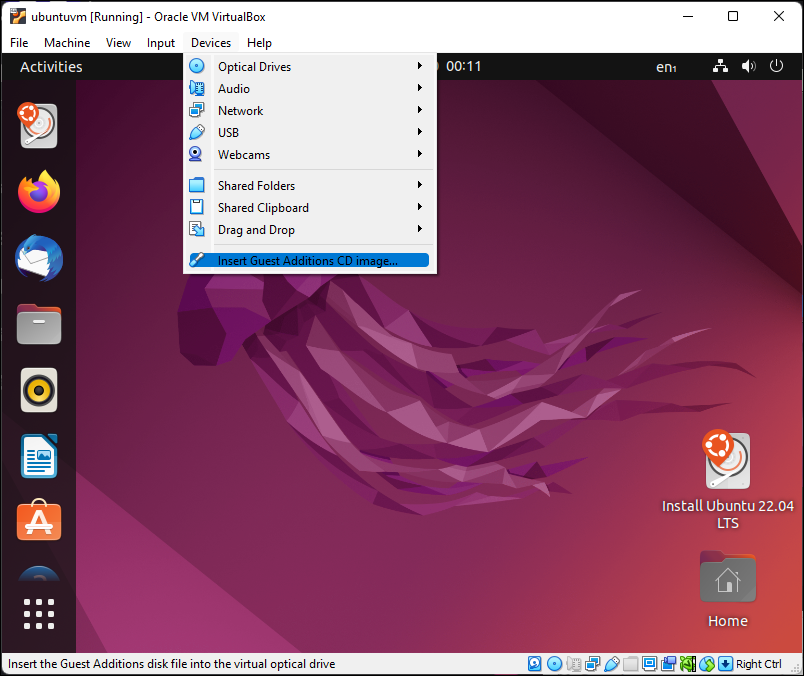Open LibreOffice Writer from the dock
Screen dimensions: 804x676
39,457
